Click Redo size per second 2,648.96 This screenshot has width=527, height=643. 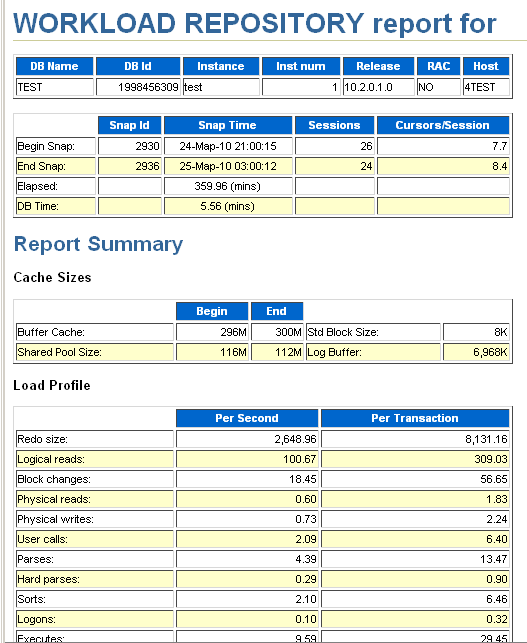point(247,439)
